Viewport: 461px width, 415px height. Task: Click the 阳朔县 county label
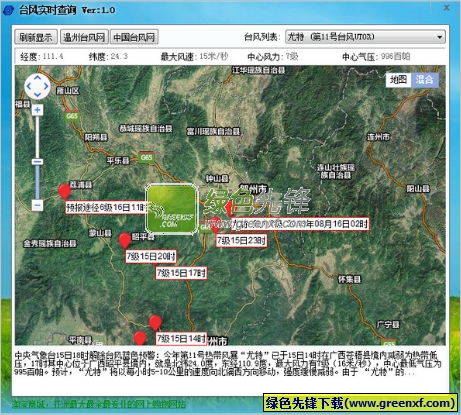coord(96,137)
